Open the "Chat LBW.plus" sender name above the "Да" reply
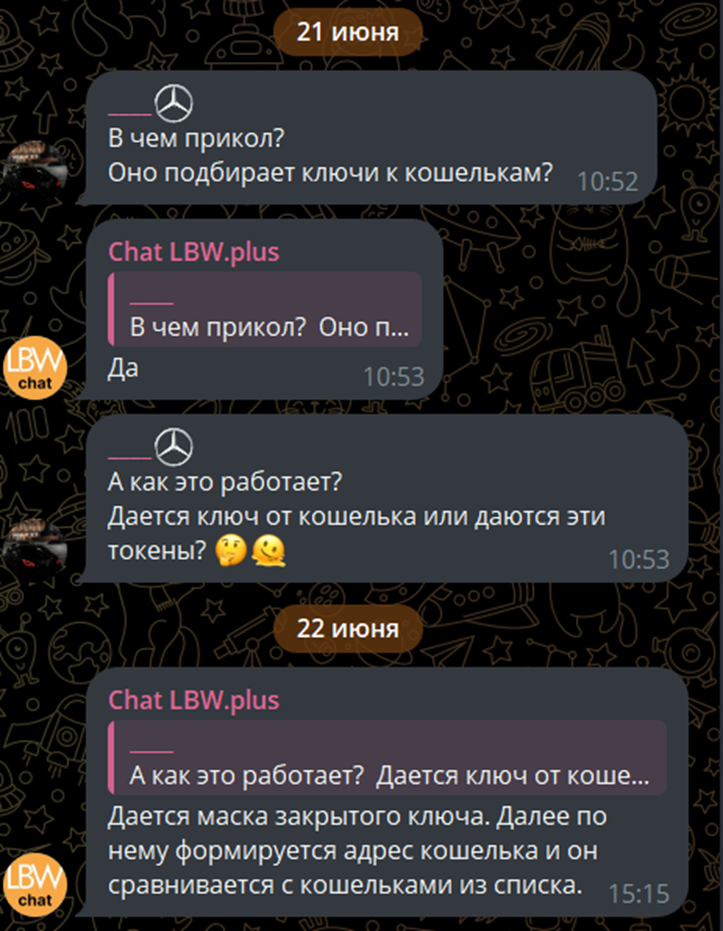This screenshot has height=931, width=723. click(x=194, y=252)
